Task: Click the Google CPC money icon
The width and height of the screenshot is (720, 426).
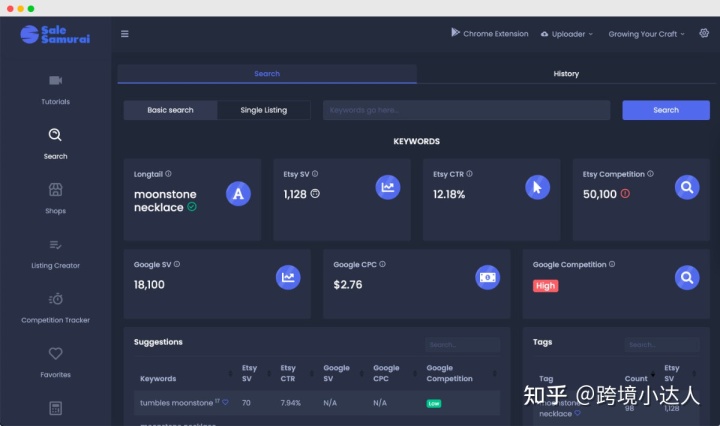Action: pos(488,277)
